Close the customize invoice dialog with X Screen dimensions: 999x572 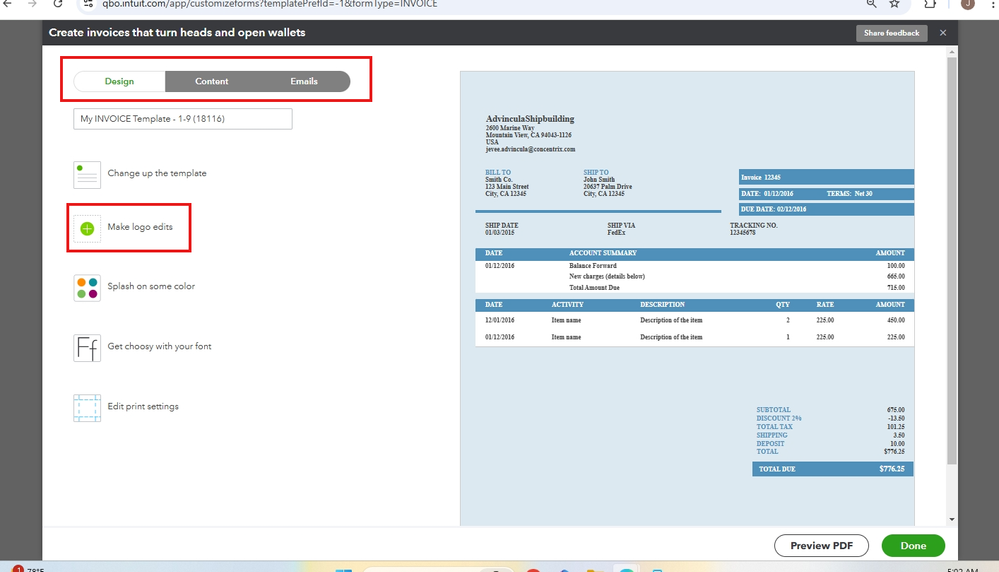[943, 32]
